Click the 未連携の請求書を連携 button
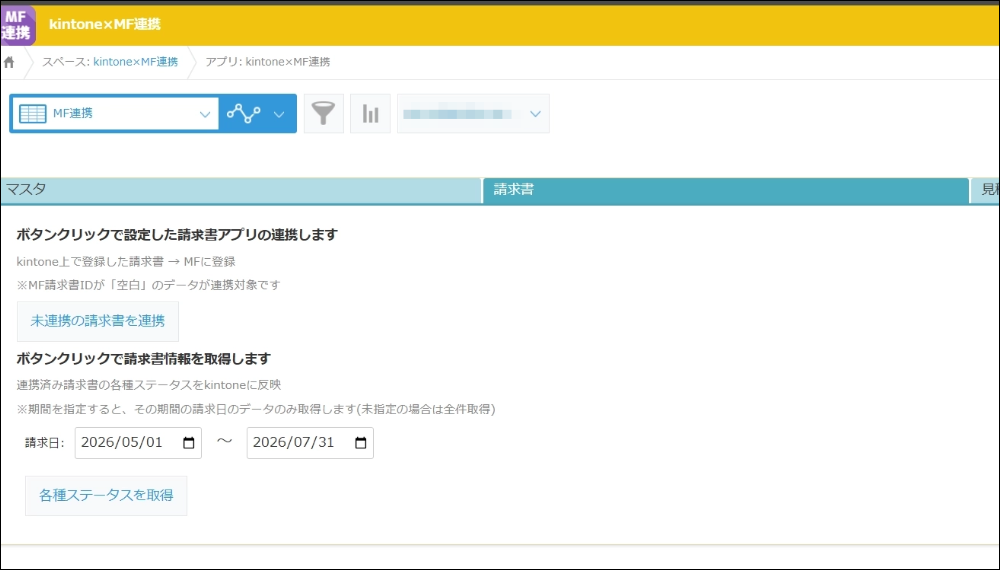1000x570 pixels. coord(98,321)
